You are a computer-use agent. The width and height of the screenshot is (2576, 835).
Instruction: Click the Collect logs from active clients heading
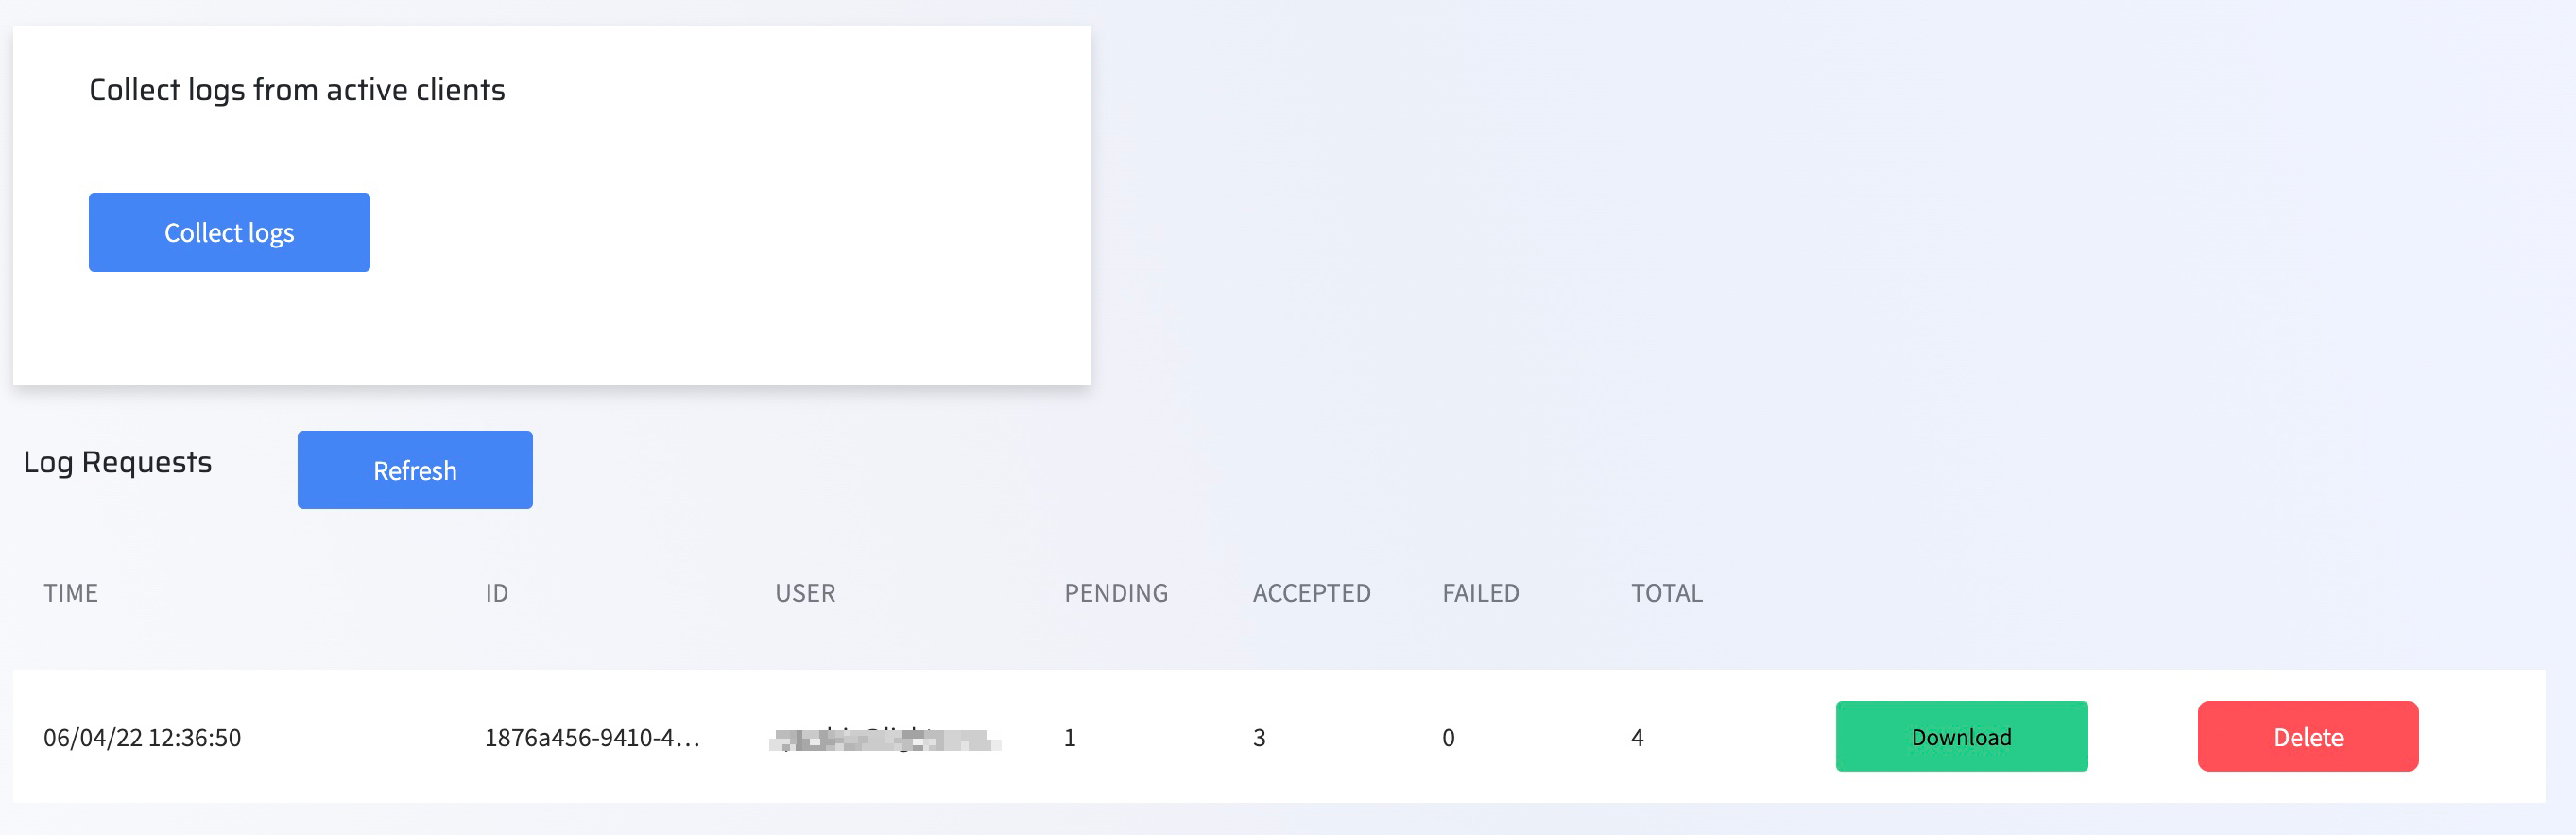click(x=297, y=90)
